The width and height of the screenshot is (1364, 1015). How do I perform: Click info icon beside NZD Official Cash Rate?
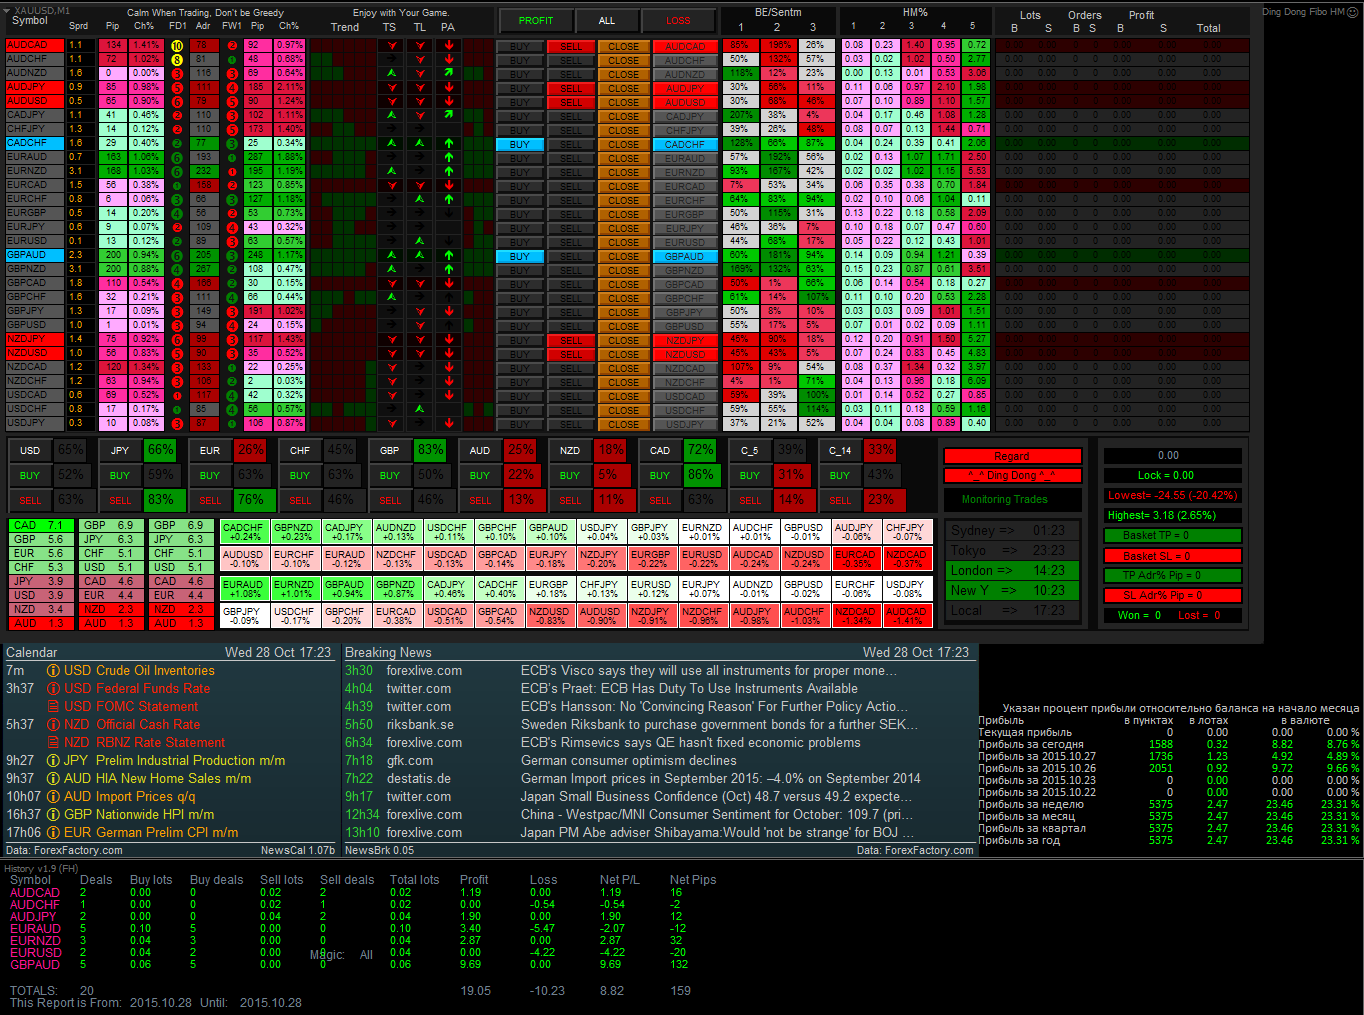point(53,725)
